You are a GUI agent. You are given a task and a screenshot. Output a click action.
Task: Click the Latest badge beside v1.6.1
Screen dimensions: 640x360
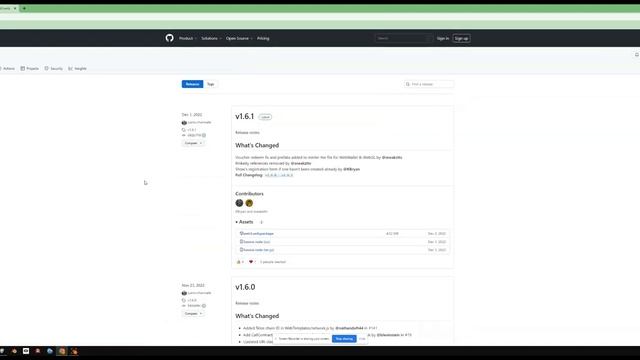click(x=265, y=117)
